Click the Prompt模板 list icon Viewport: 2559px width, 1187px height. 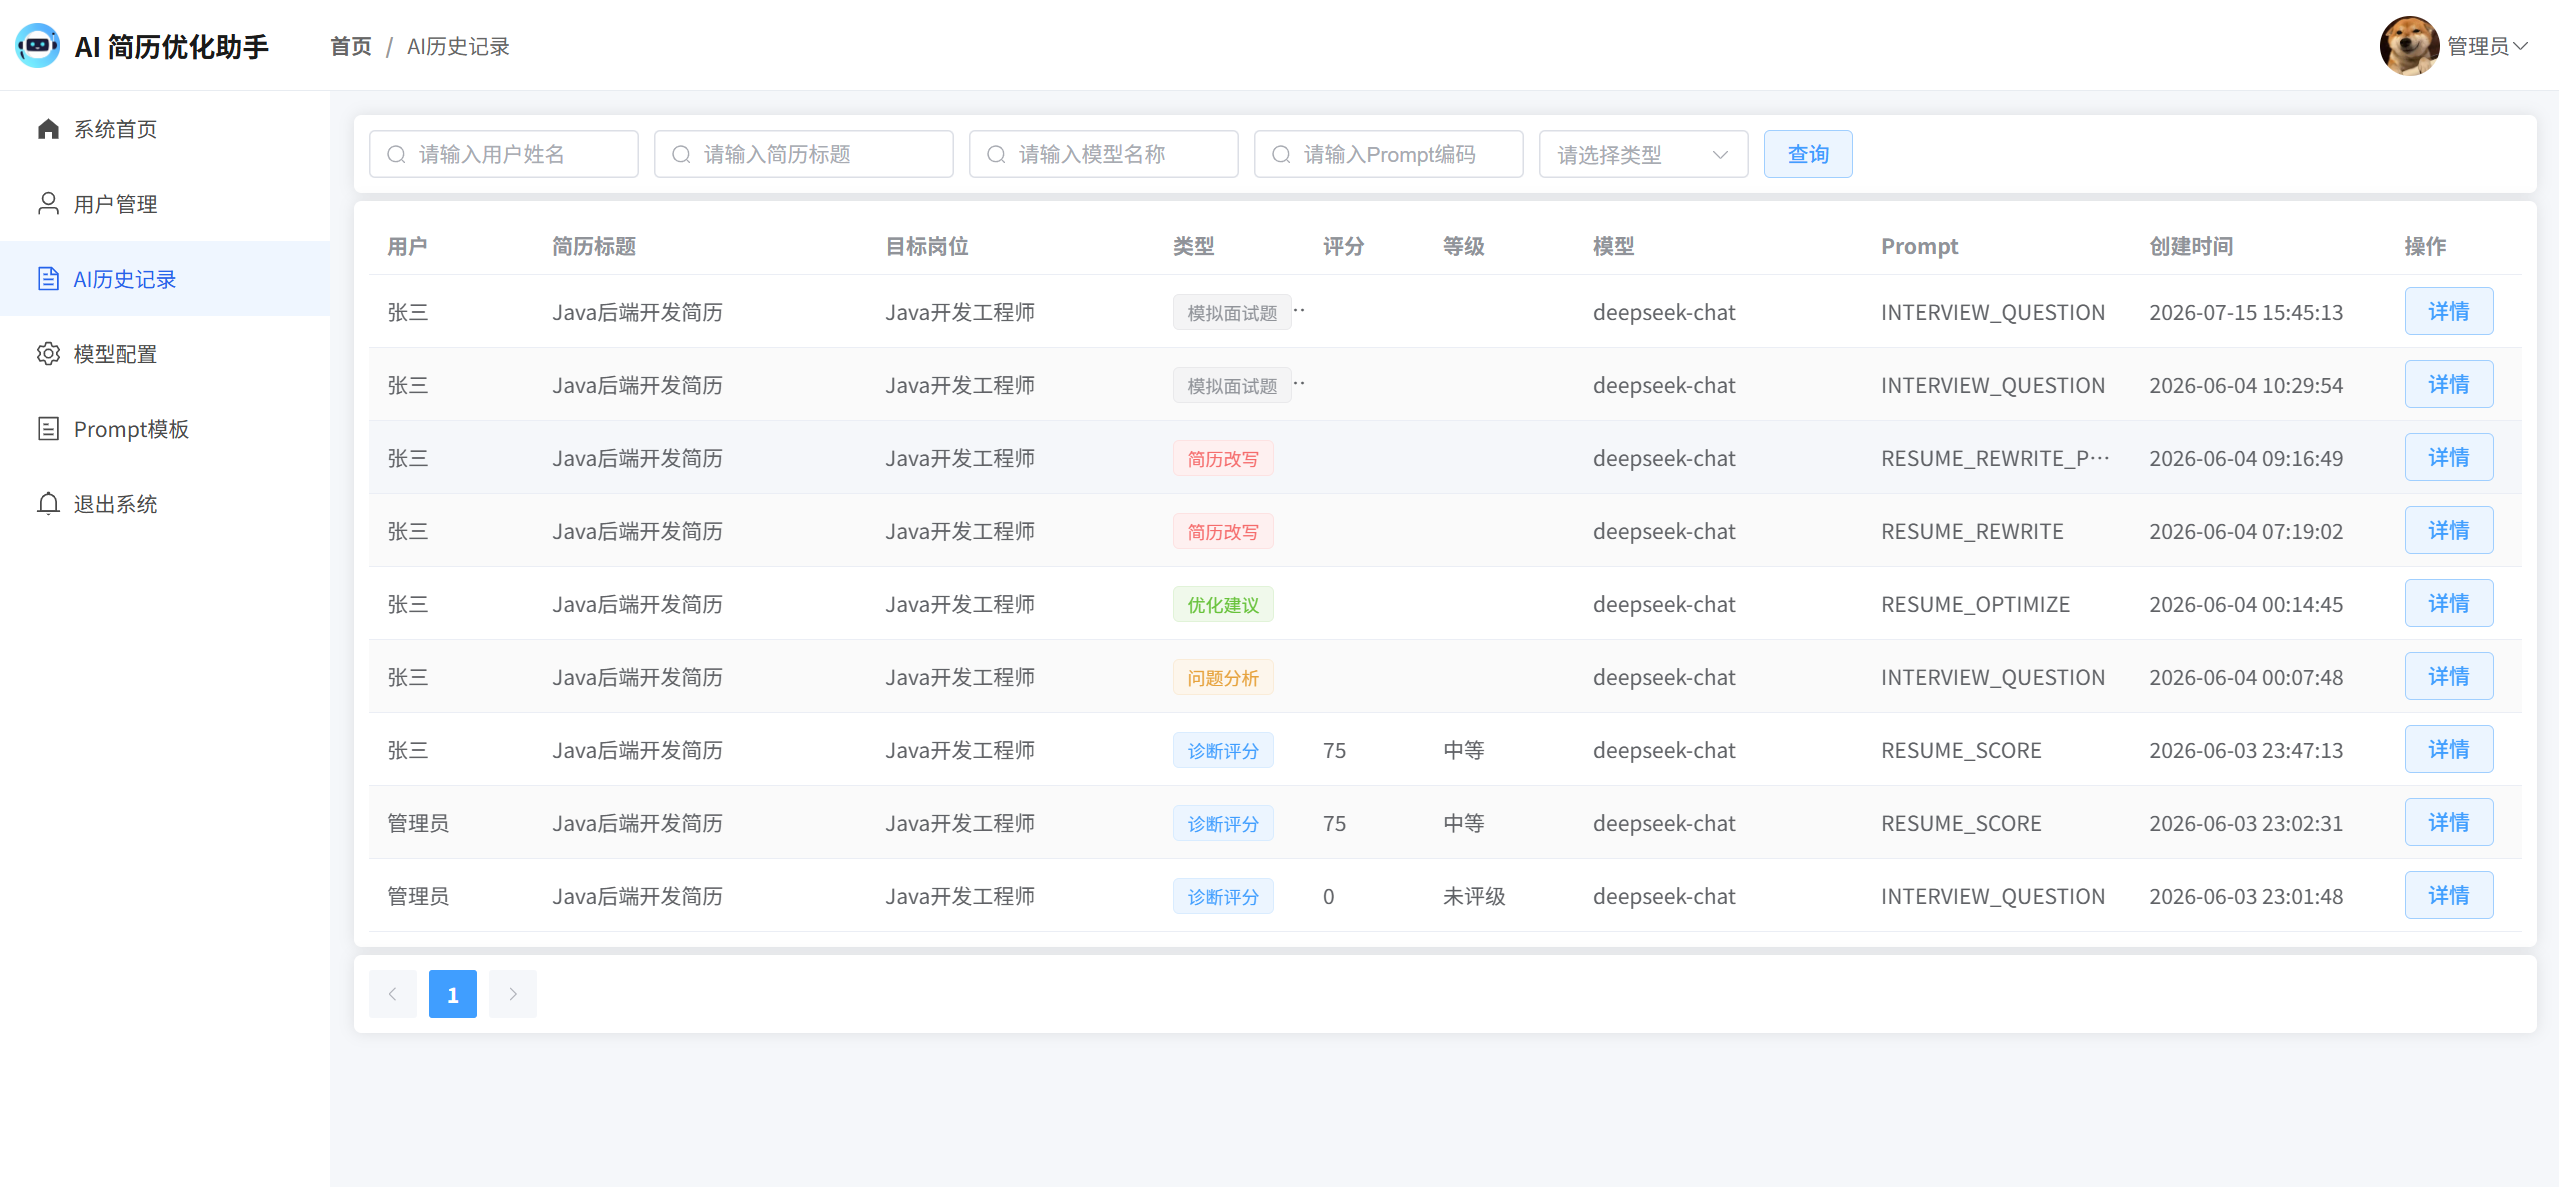48,429
